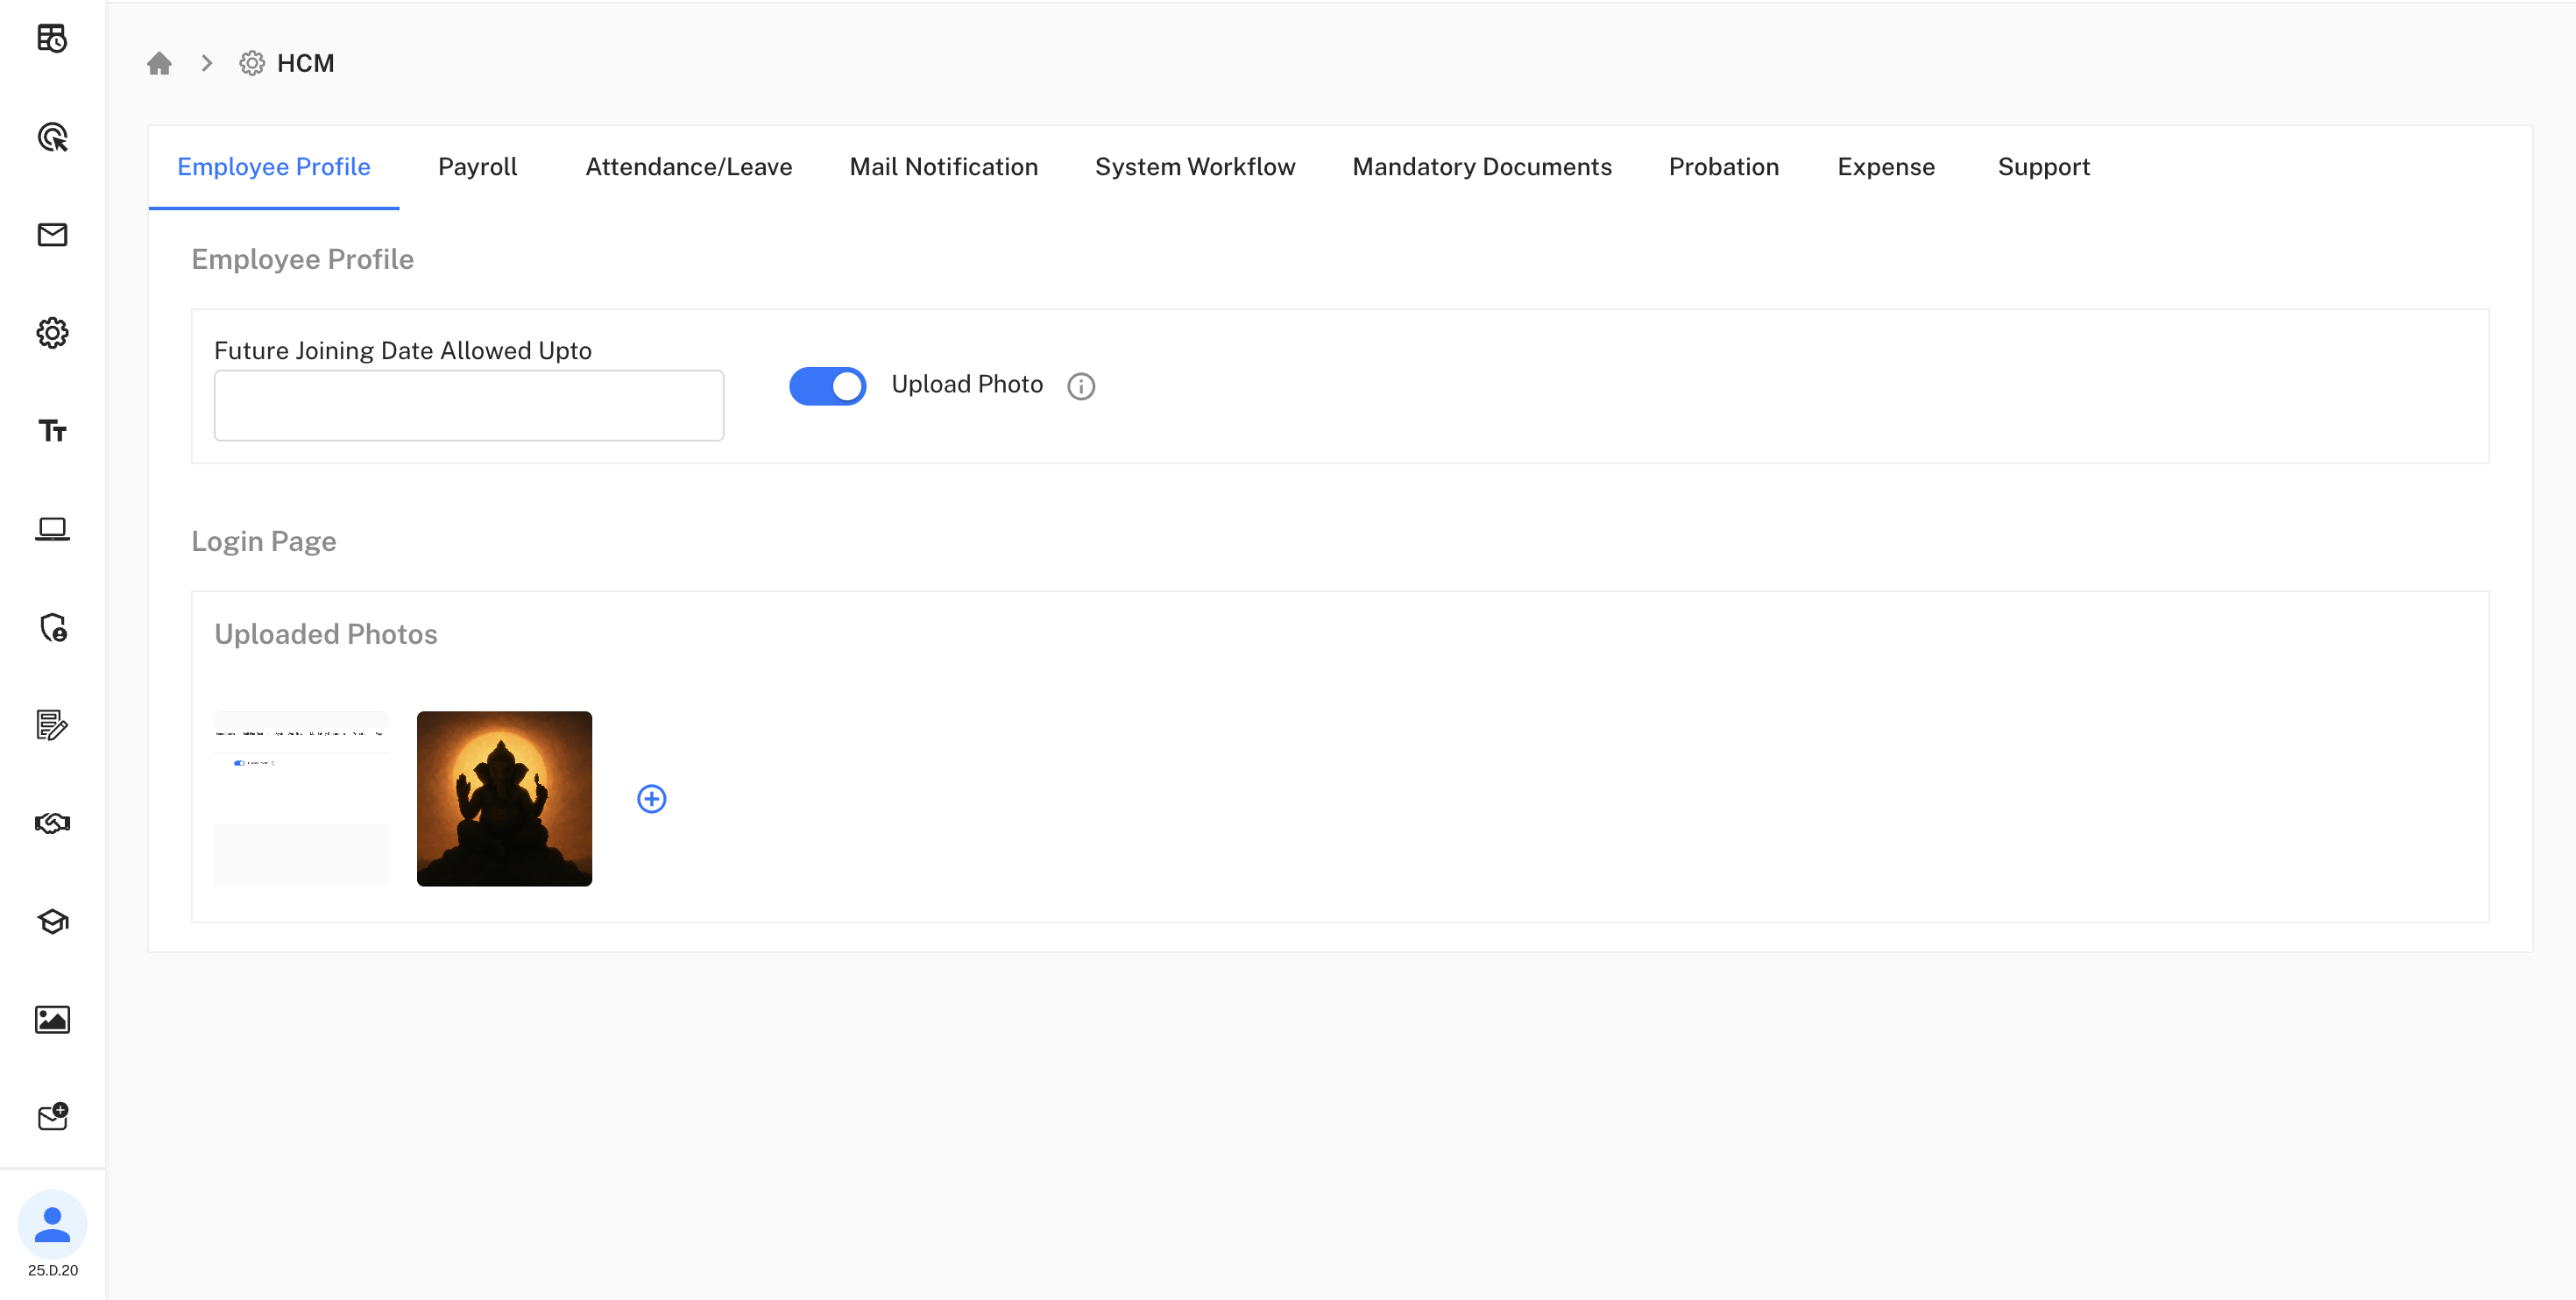Image resolution: width=2576 pixels, height=1300 pixels.
Task: Click the info icon beside Upload Photo
Action: pos(1081,386)
